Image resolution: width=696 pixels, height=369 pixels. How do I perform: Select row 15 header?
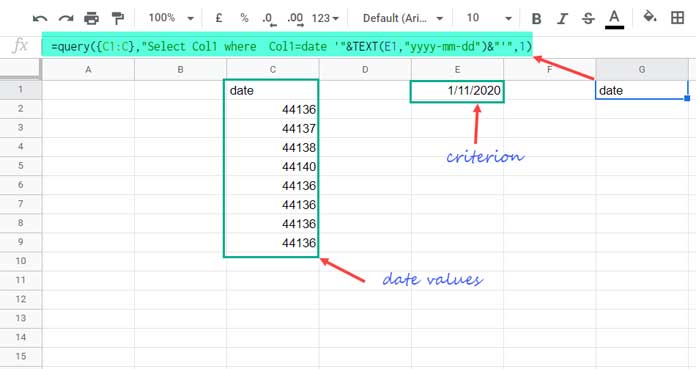[20, 356]
